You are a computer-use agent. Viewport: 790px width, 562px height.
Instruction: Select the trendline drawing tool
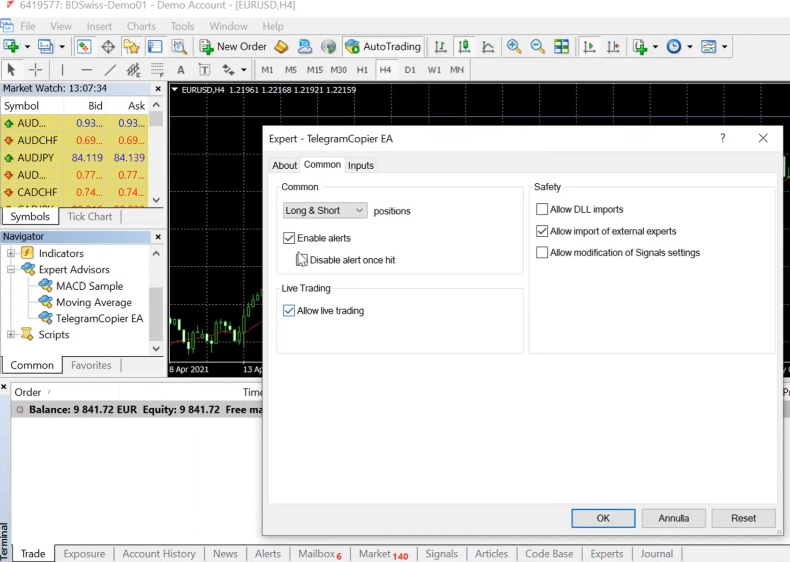coord(110,70)
